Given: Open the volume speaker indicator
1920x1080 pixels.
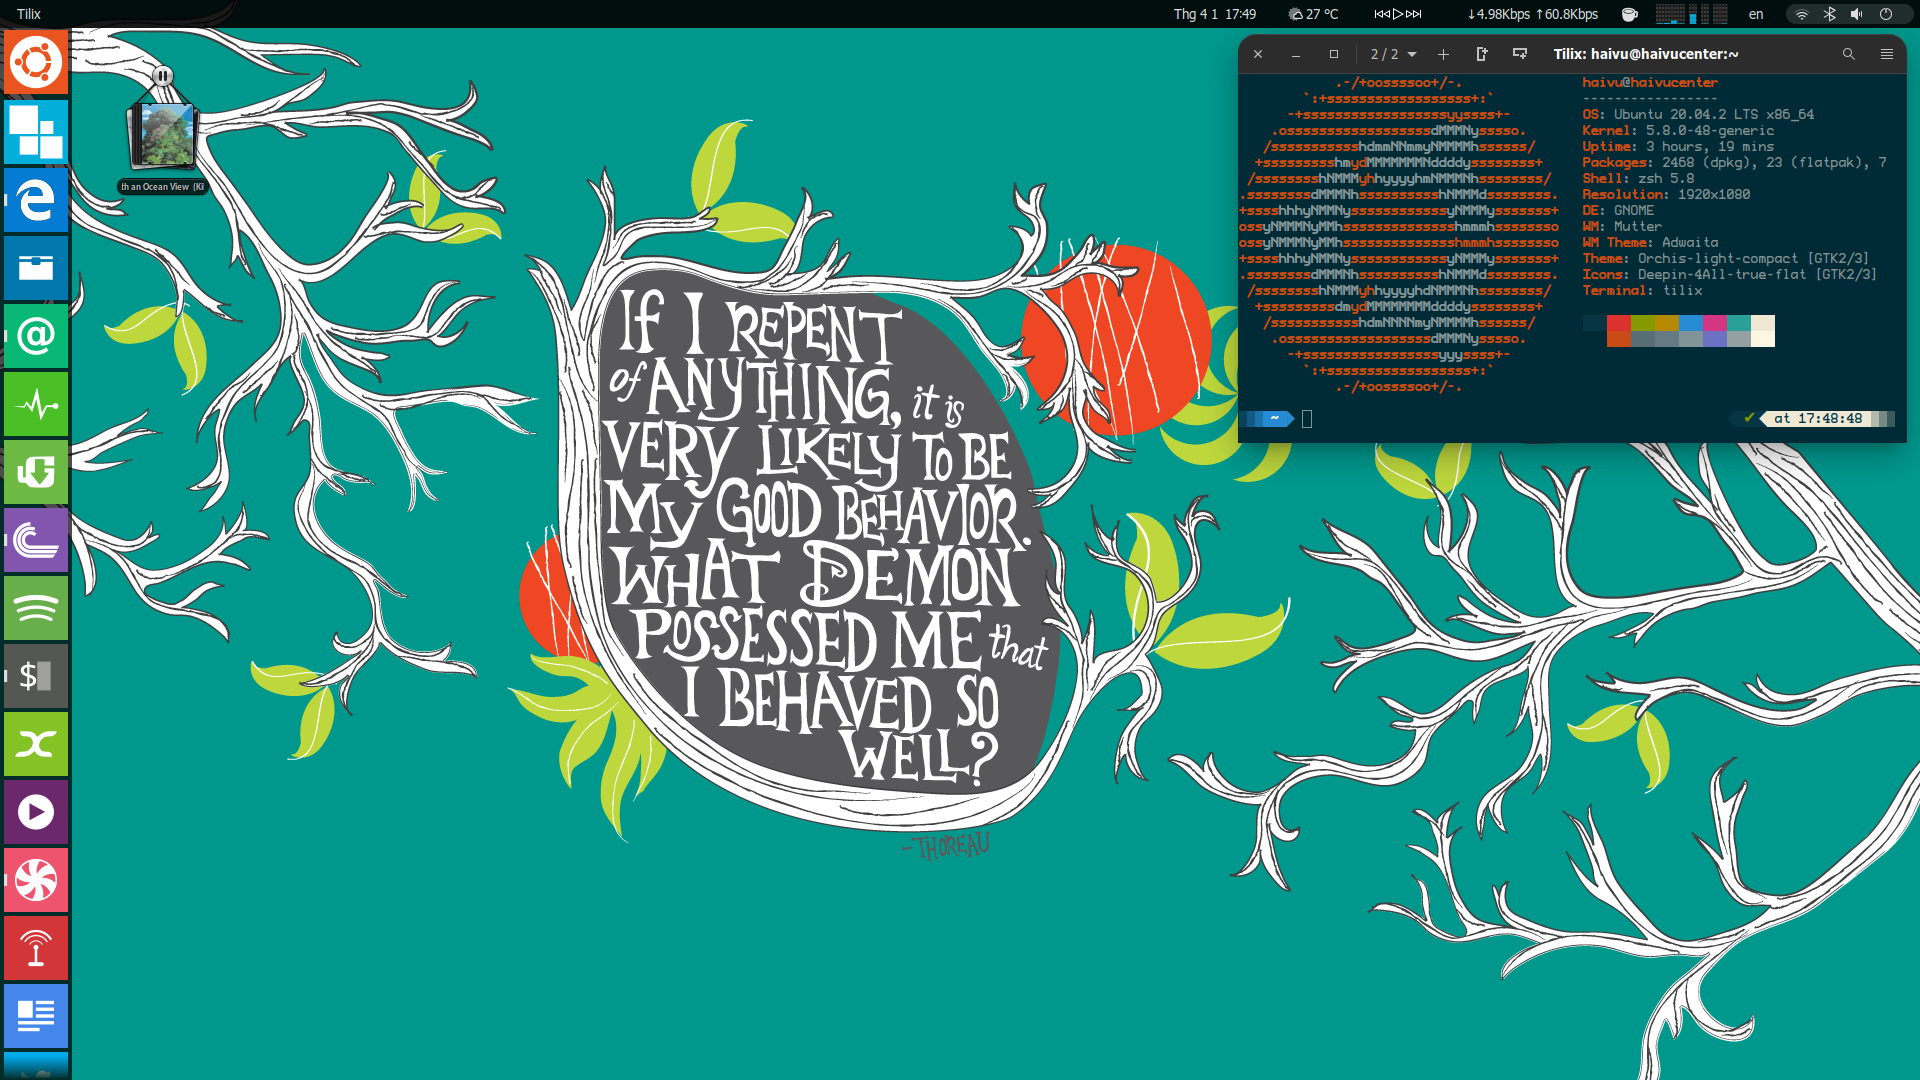Looking at the screenshot, I should (1856, 14).
